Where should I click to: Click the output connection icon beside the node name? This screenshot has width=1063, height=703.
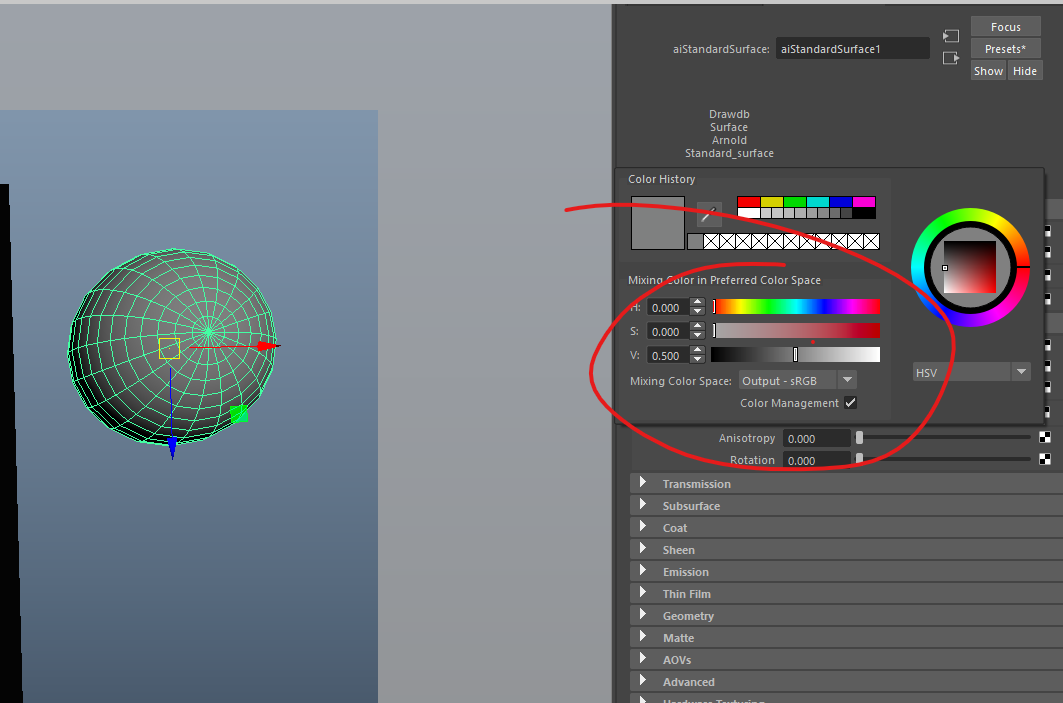(951, 58)
